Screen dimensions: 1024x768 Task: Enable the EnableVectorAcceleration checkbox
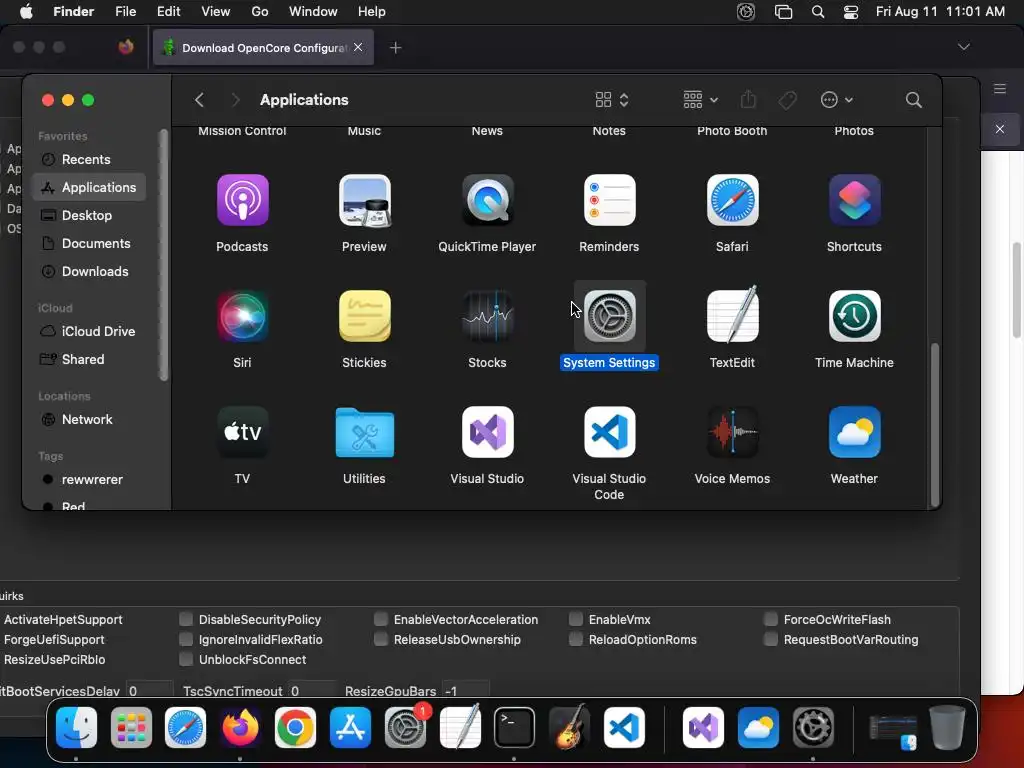click(x=381, y=619)
